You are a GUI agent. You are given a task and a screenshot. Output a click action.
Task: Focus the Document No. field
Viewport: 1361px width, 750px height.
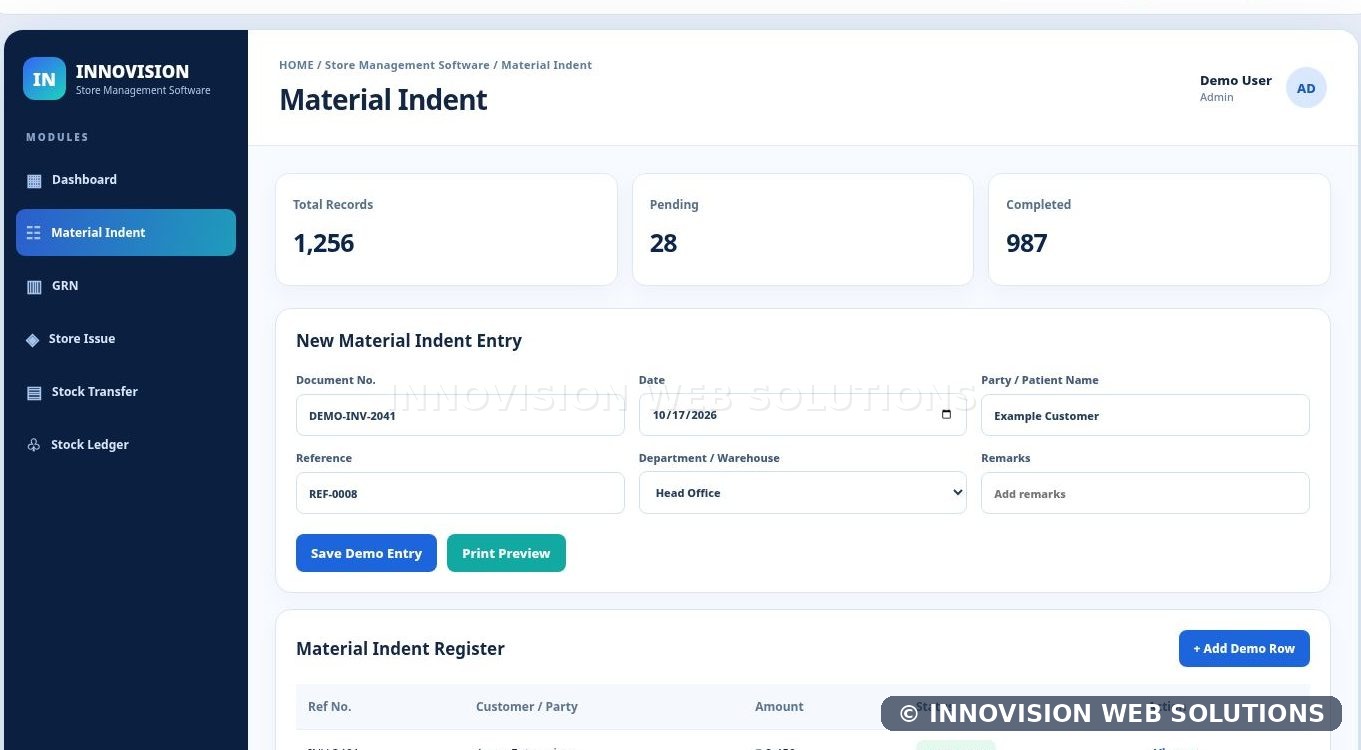click(460, 415)
